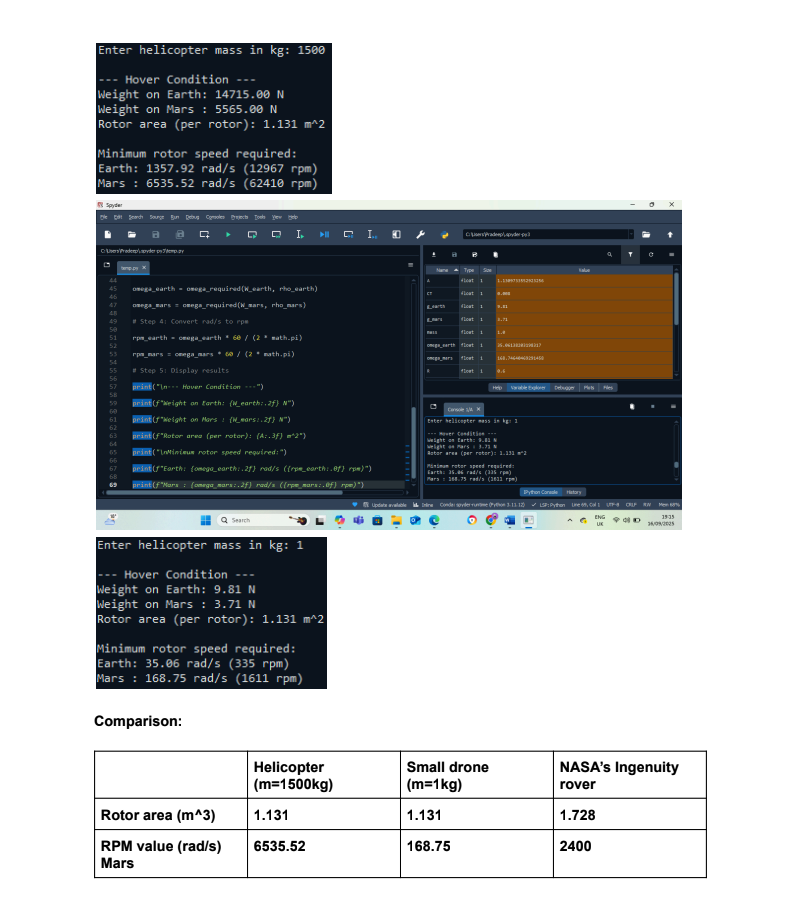Click the Debug cell icon
This screenshot has height=900, width=796.
pyautogui.click(x=348, y=234)
